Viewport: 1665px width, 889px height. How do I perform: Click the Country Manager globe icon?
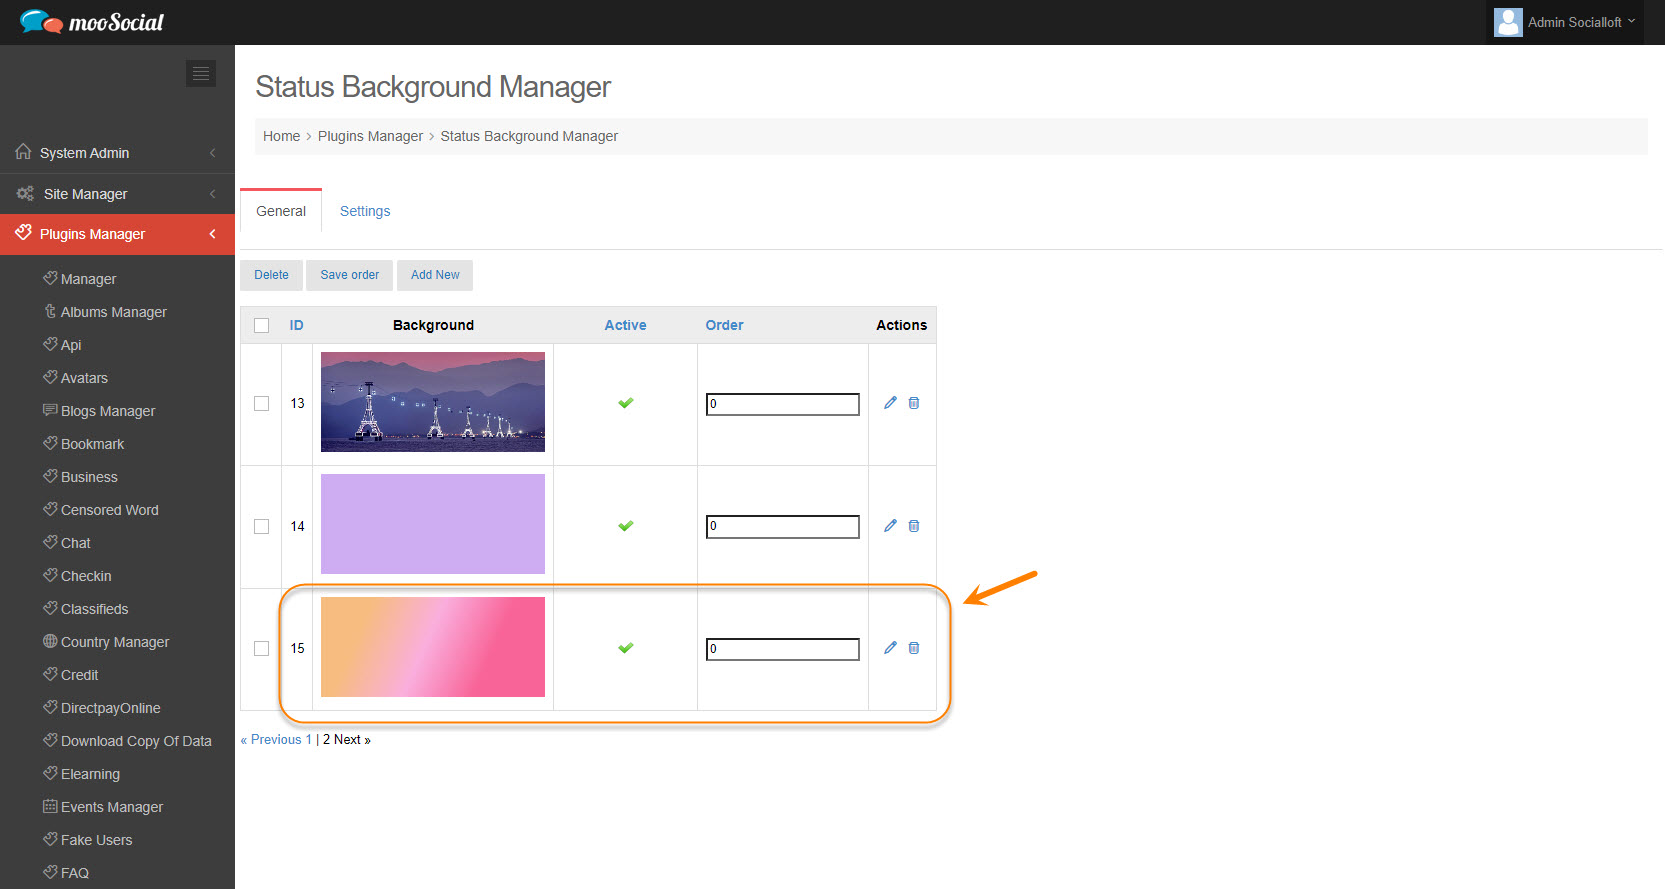click(50, 641)
